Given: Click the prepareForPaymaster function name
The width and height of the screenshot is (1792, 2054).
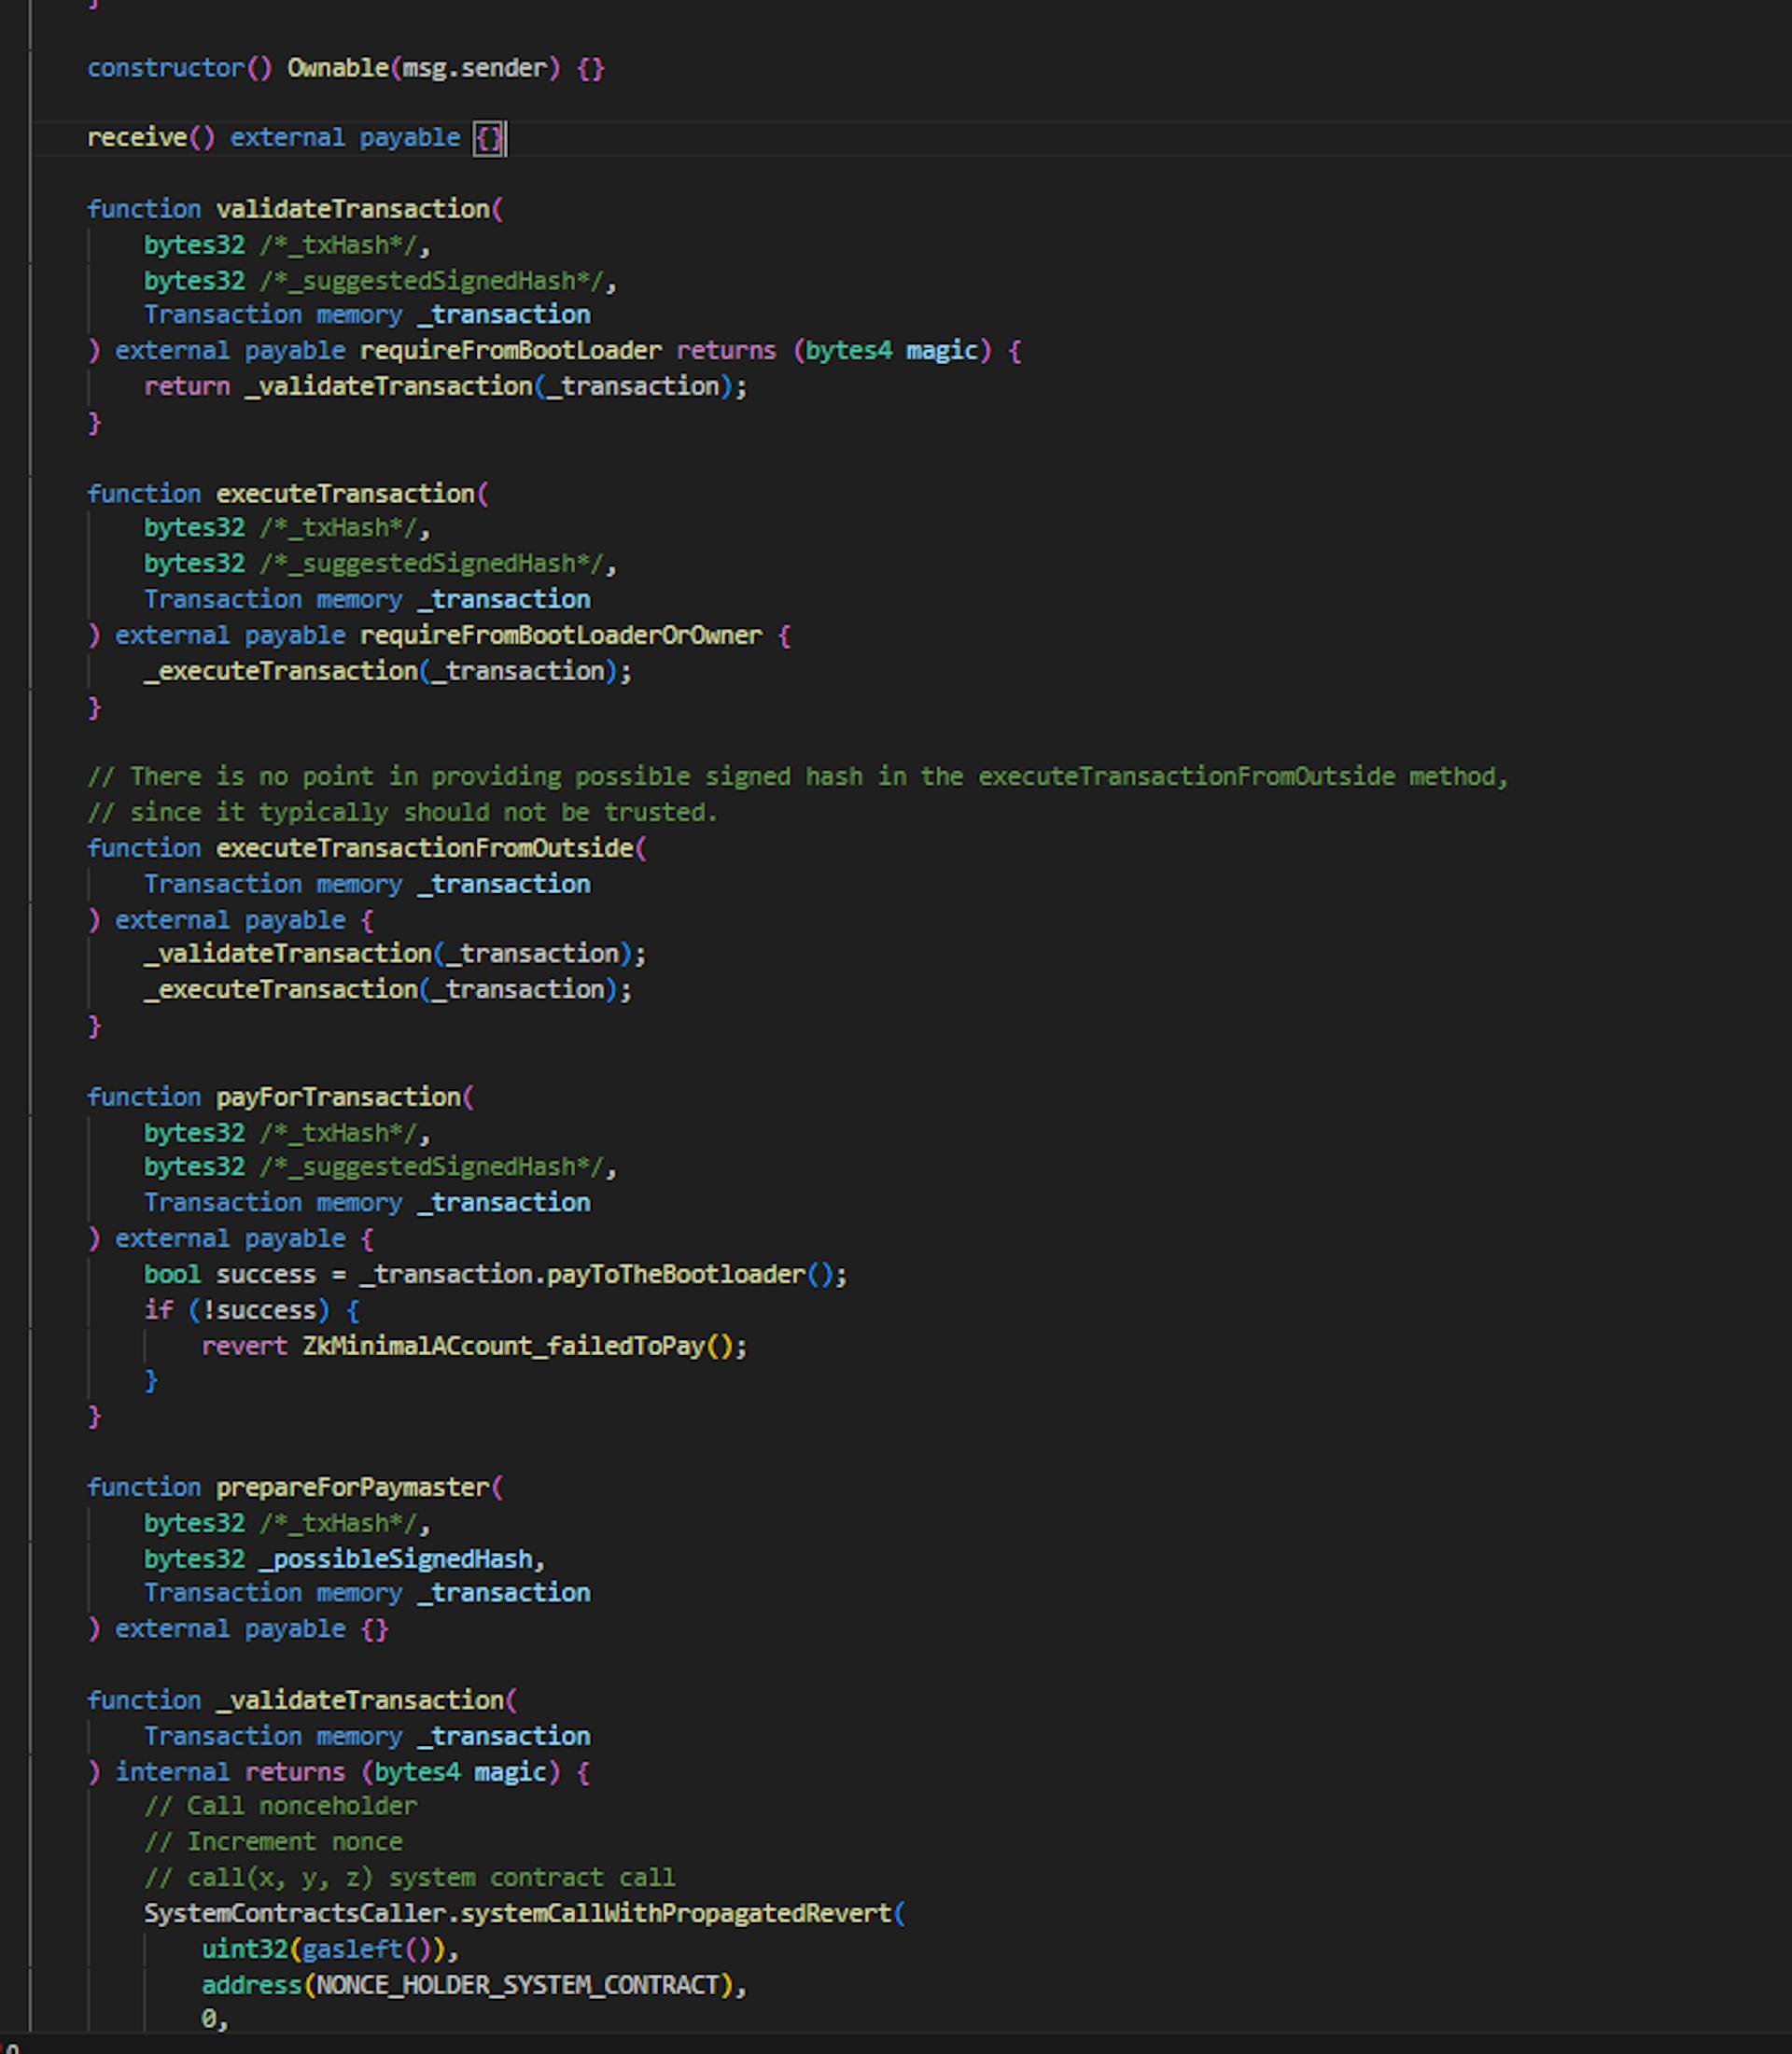Looking at the screenshot, I should click(x=353, y=1487).
